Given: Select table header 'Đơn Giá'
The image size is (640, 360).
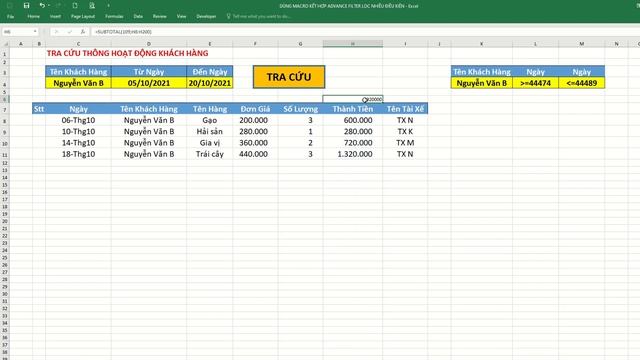Looking at the screenshot, I should [x=255, y=109].
